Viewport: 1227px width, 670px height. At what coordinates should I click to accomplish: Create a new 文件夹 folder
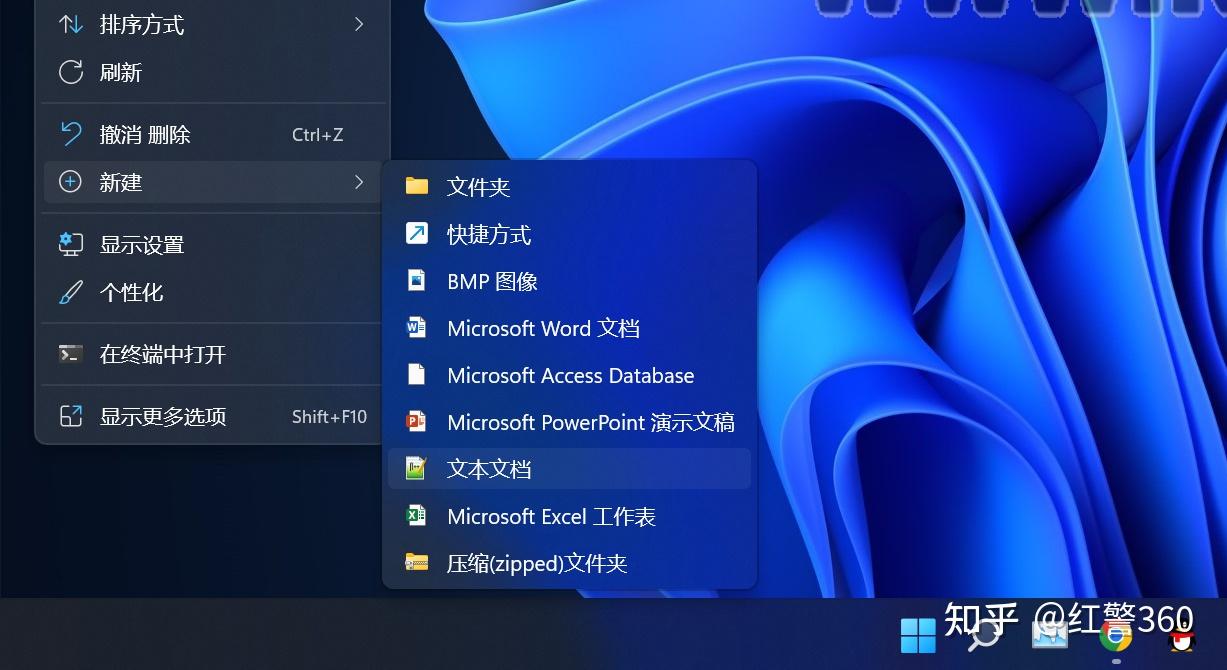click(569, 186)
